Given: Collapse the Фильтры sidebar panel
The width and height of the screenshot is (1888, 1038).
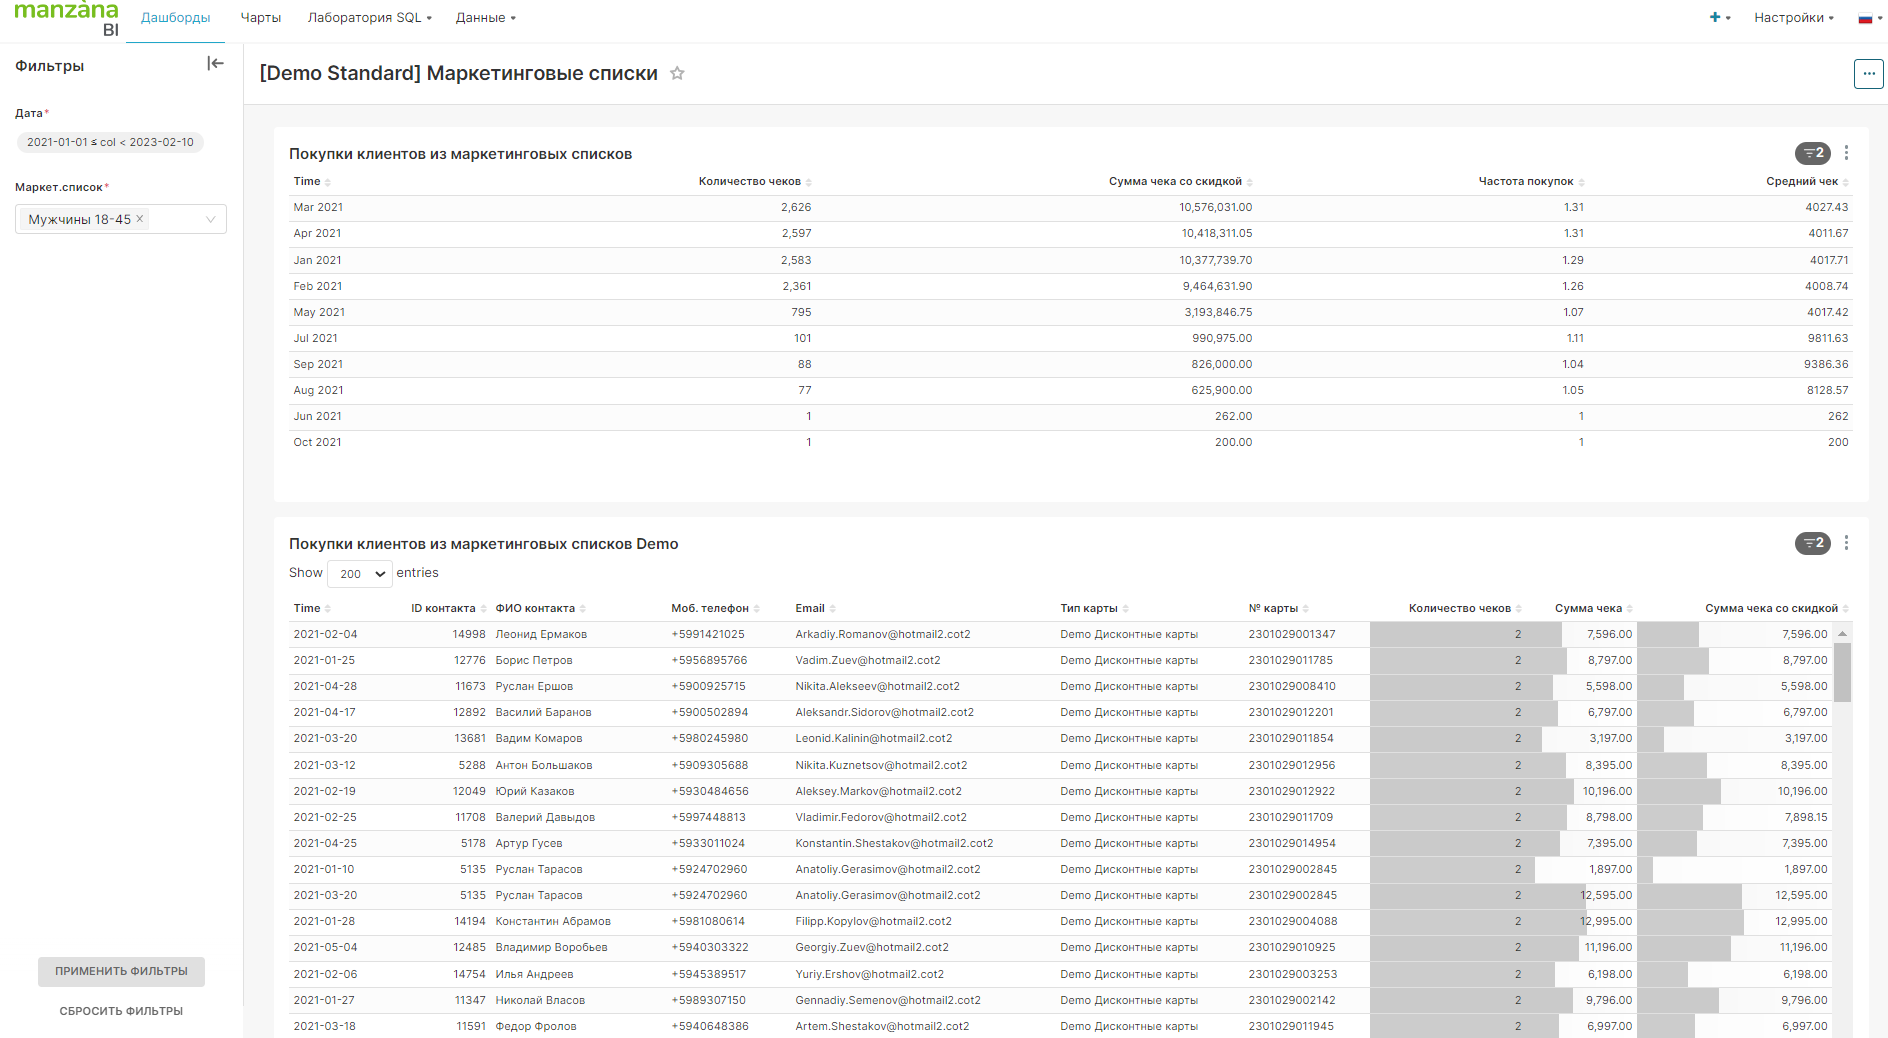Looking at the screenshot, I should pyautogui.click(x=215, y=64).
